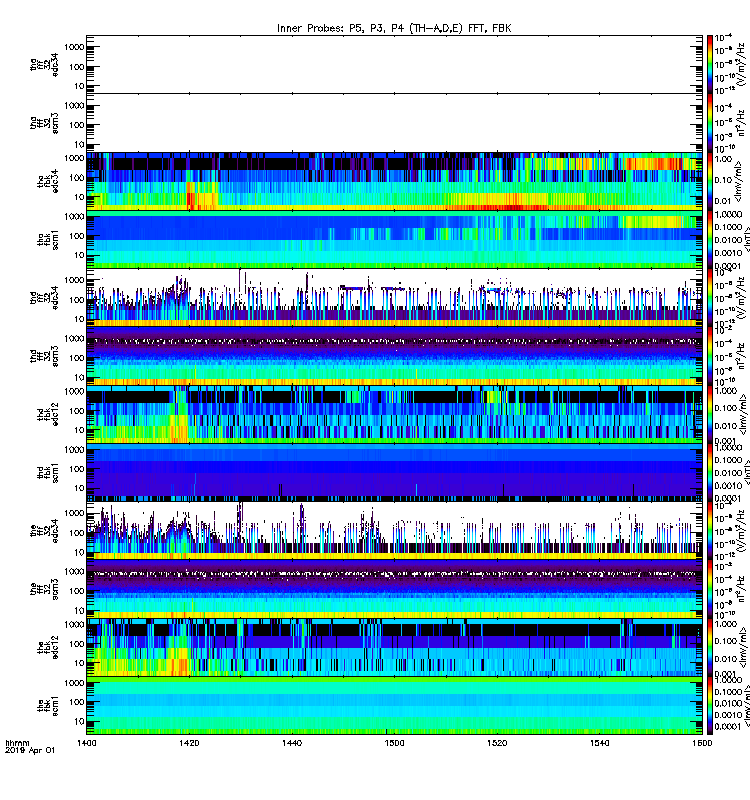The height and width of the screenshot is (800, 750).
Task: Click the 'nT²/Hz' unit label of tha scm3 panel
Action: tap(742, 123)
